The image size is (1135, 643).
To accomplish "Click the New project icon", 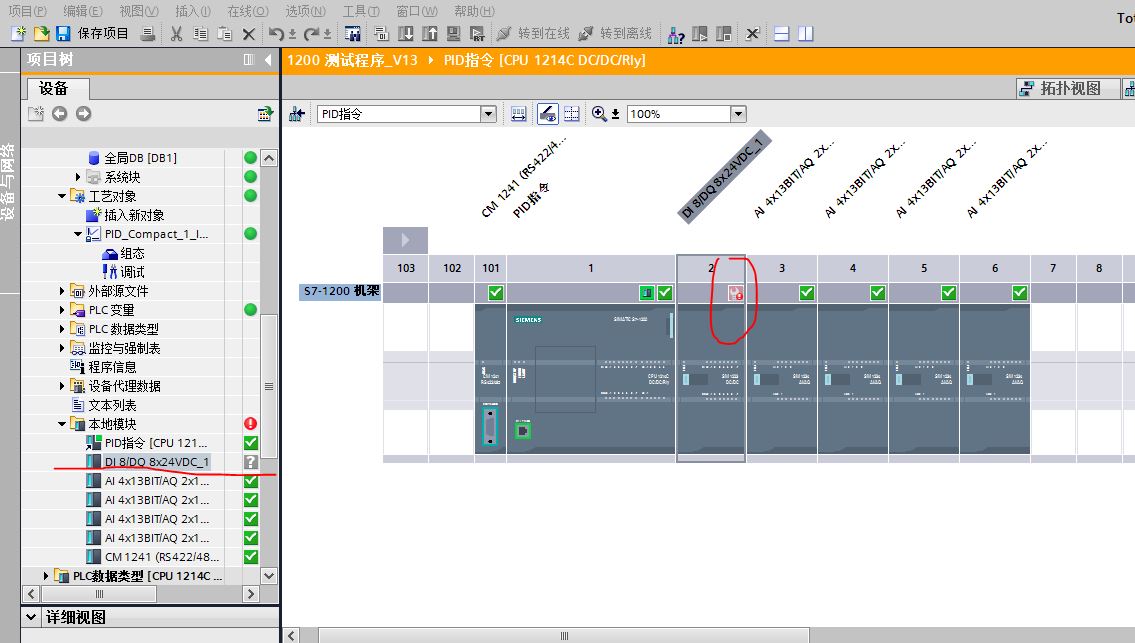I will [x=19, y=33].
